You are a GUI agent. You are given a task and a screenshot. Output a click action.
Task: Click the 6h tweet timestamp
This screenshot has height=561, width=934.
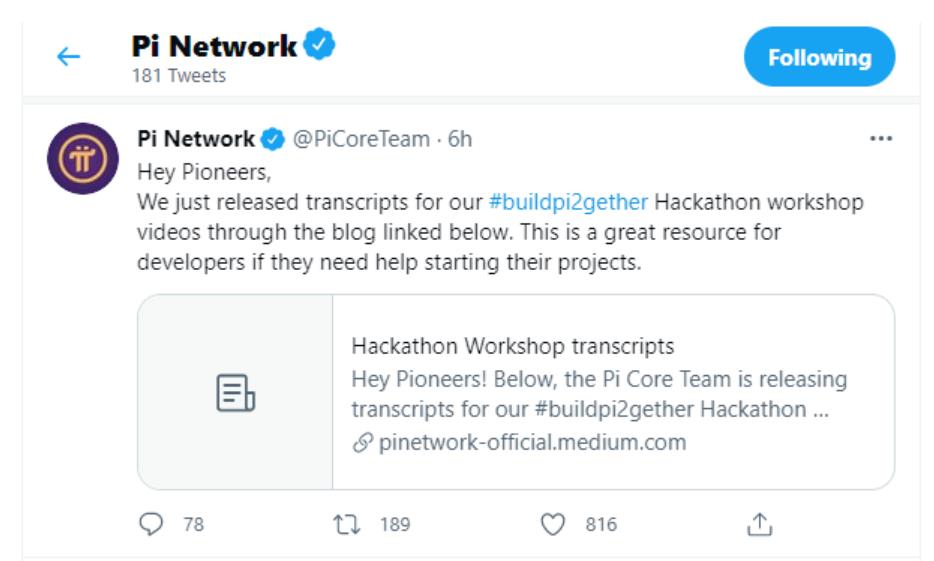click(x=459, y=139)
